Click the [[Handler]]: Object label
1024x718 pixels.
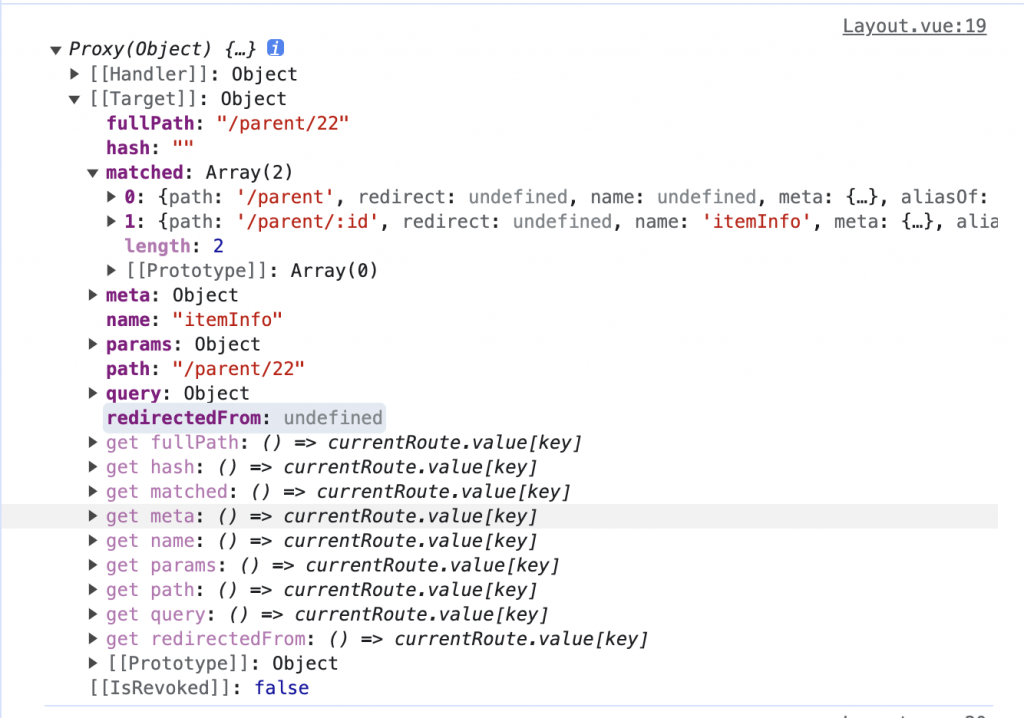coord(193,74)
